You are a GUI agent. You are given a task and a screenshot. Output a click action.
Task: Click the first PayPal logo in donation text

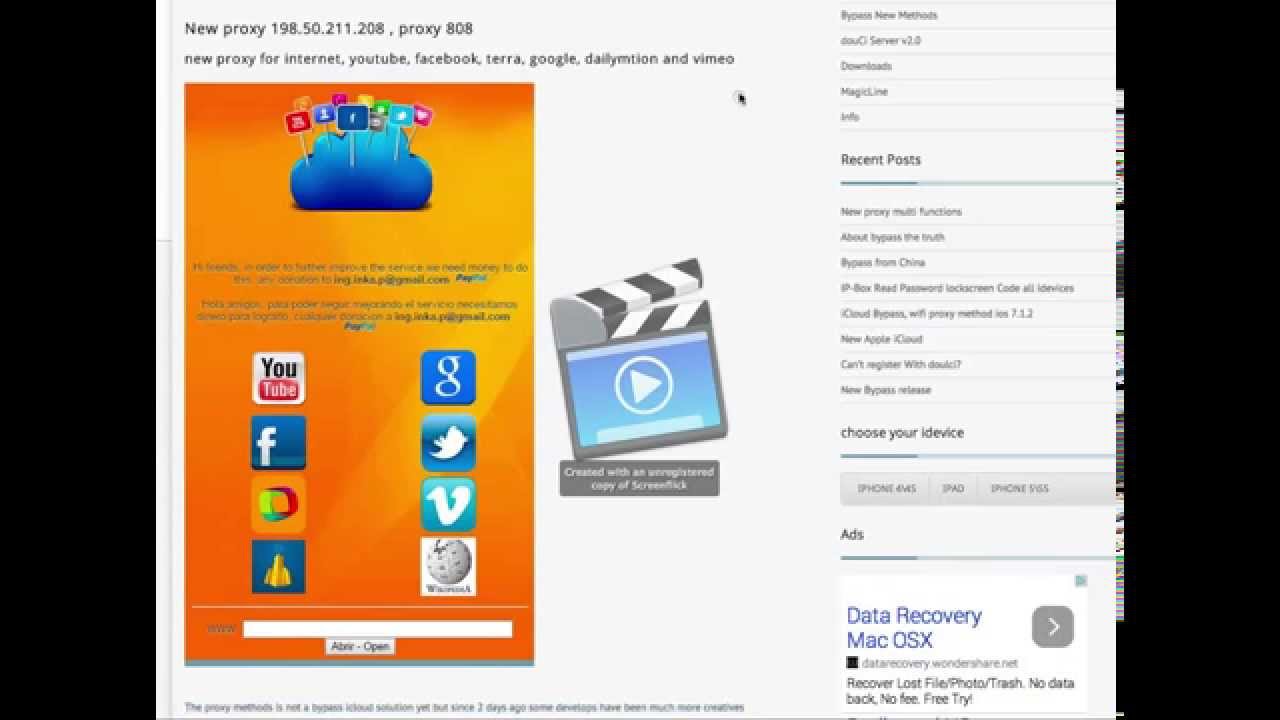(x=471, y=278)
